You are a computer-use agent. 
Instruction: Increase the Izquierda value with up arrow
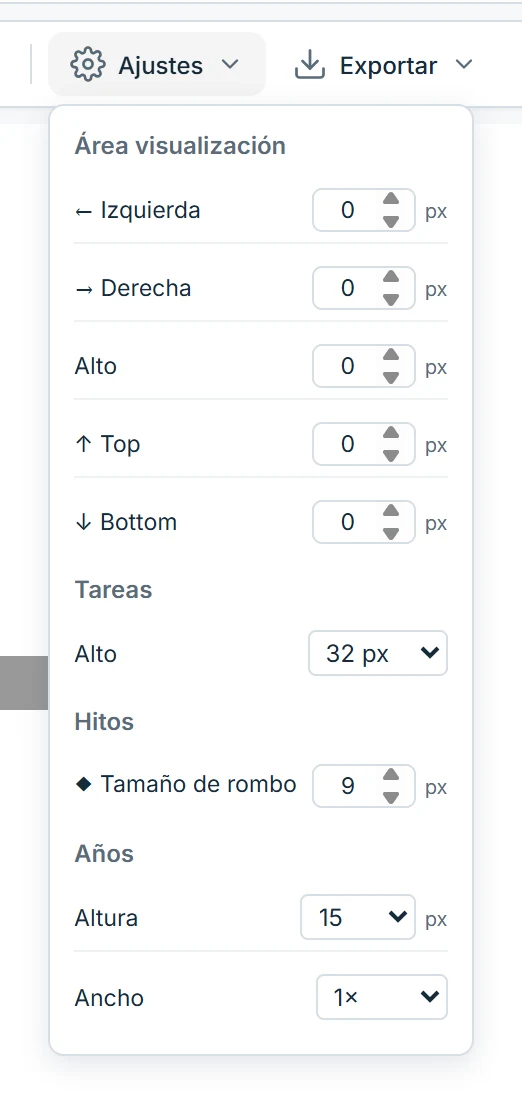[x=391, y=199]
